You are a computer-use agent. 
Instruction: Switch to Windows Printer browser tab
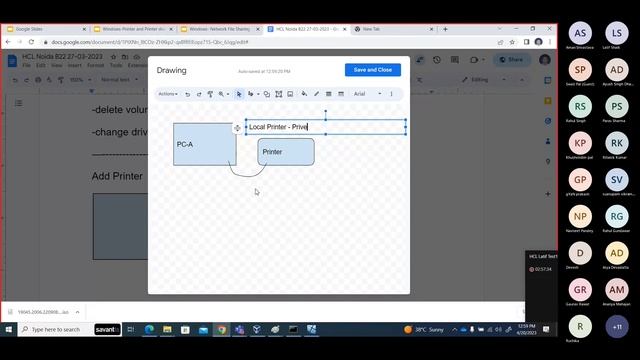click(133, 29)
